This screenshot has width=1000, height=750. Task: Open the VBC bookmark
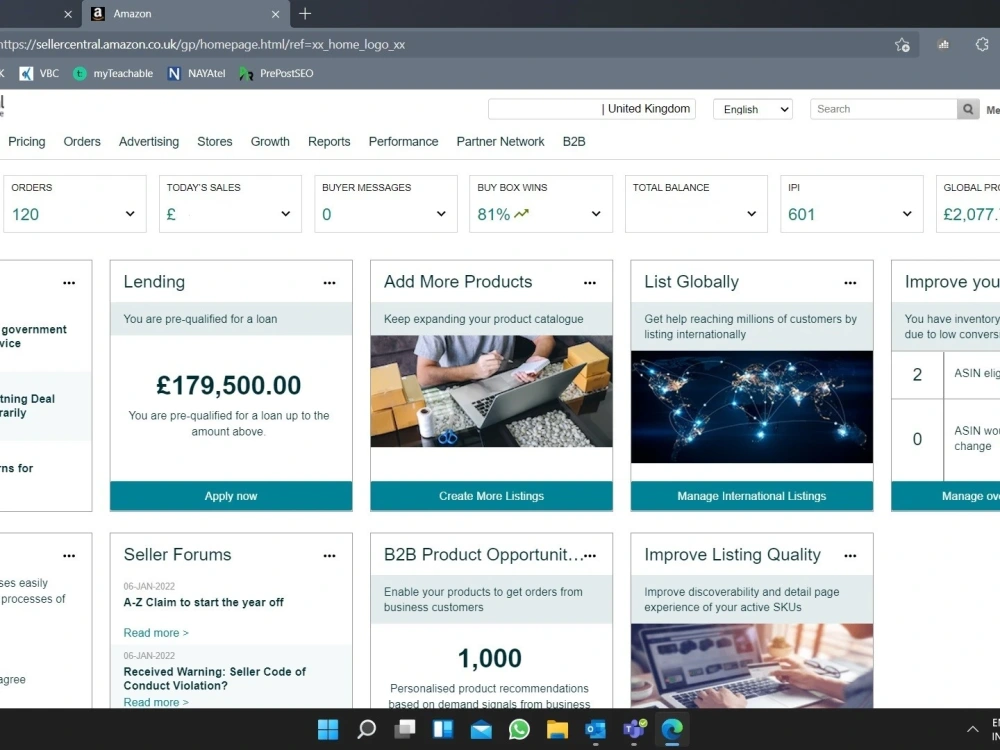click(x=40, y=73)
